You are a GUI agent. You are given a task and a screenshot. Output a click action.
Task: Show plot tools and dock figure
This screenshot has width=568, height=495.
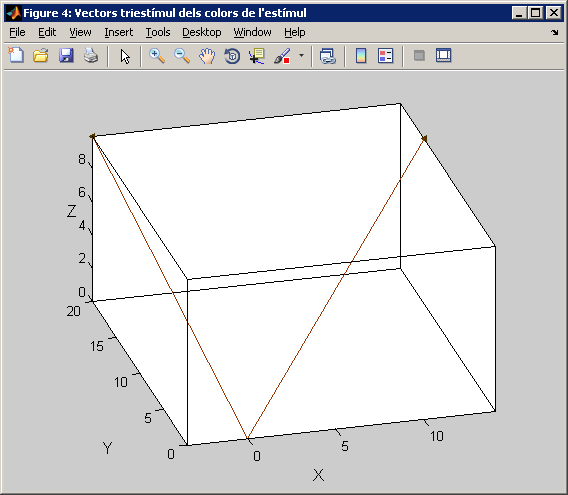pos(444,56)
